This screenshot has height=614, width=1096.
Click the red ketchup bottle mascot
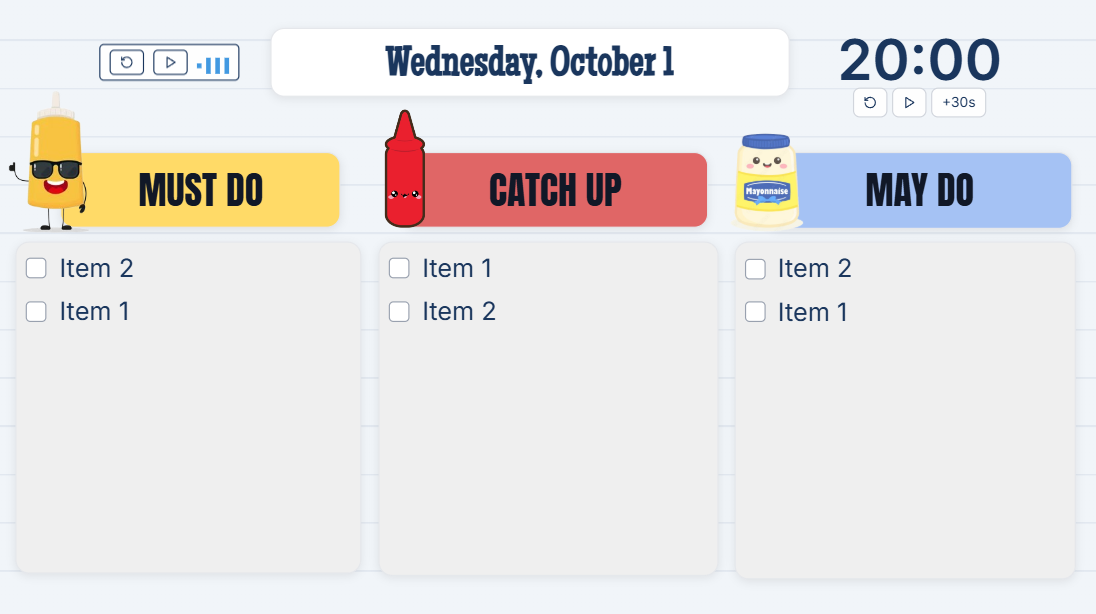tap(404, 172)
